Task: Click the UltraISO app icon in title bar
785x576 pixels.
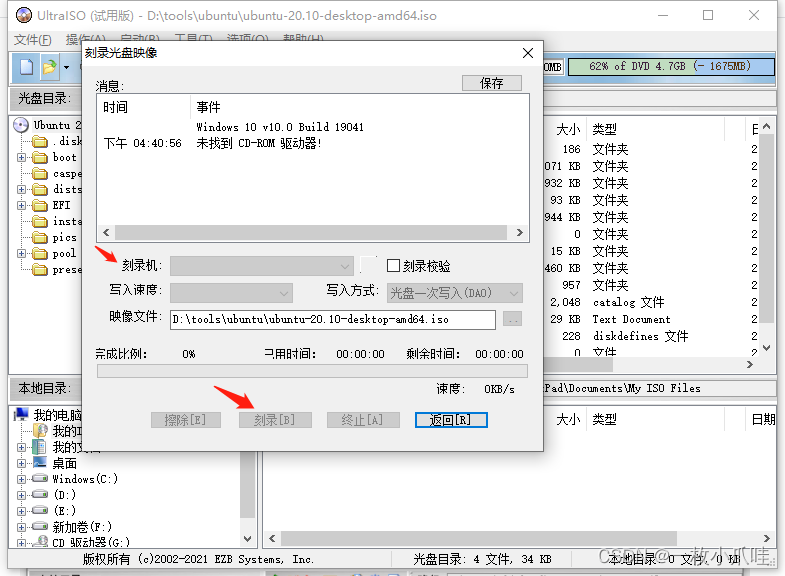Action: [24, 16]
